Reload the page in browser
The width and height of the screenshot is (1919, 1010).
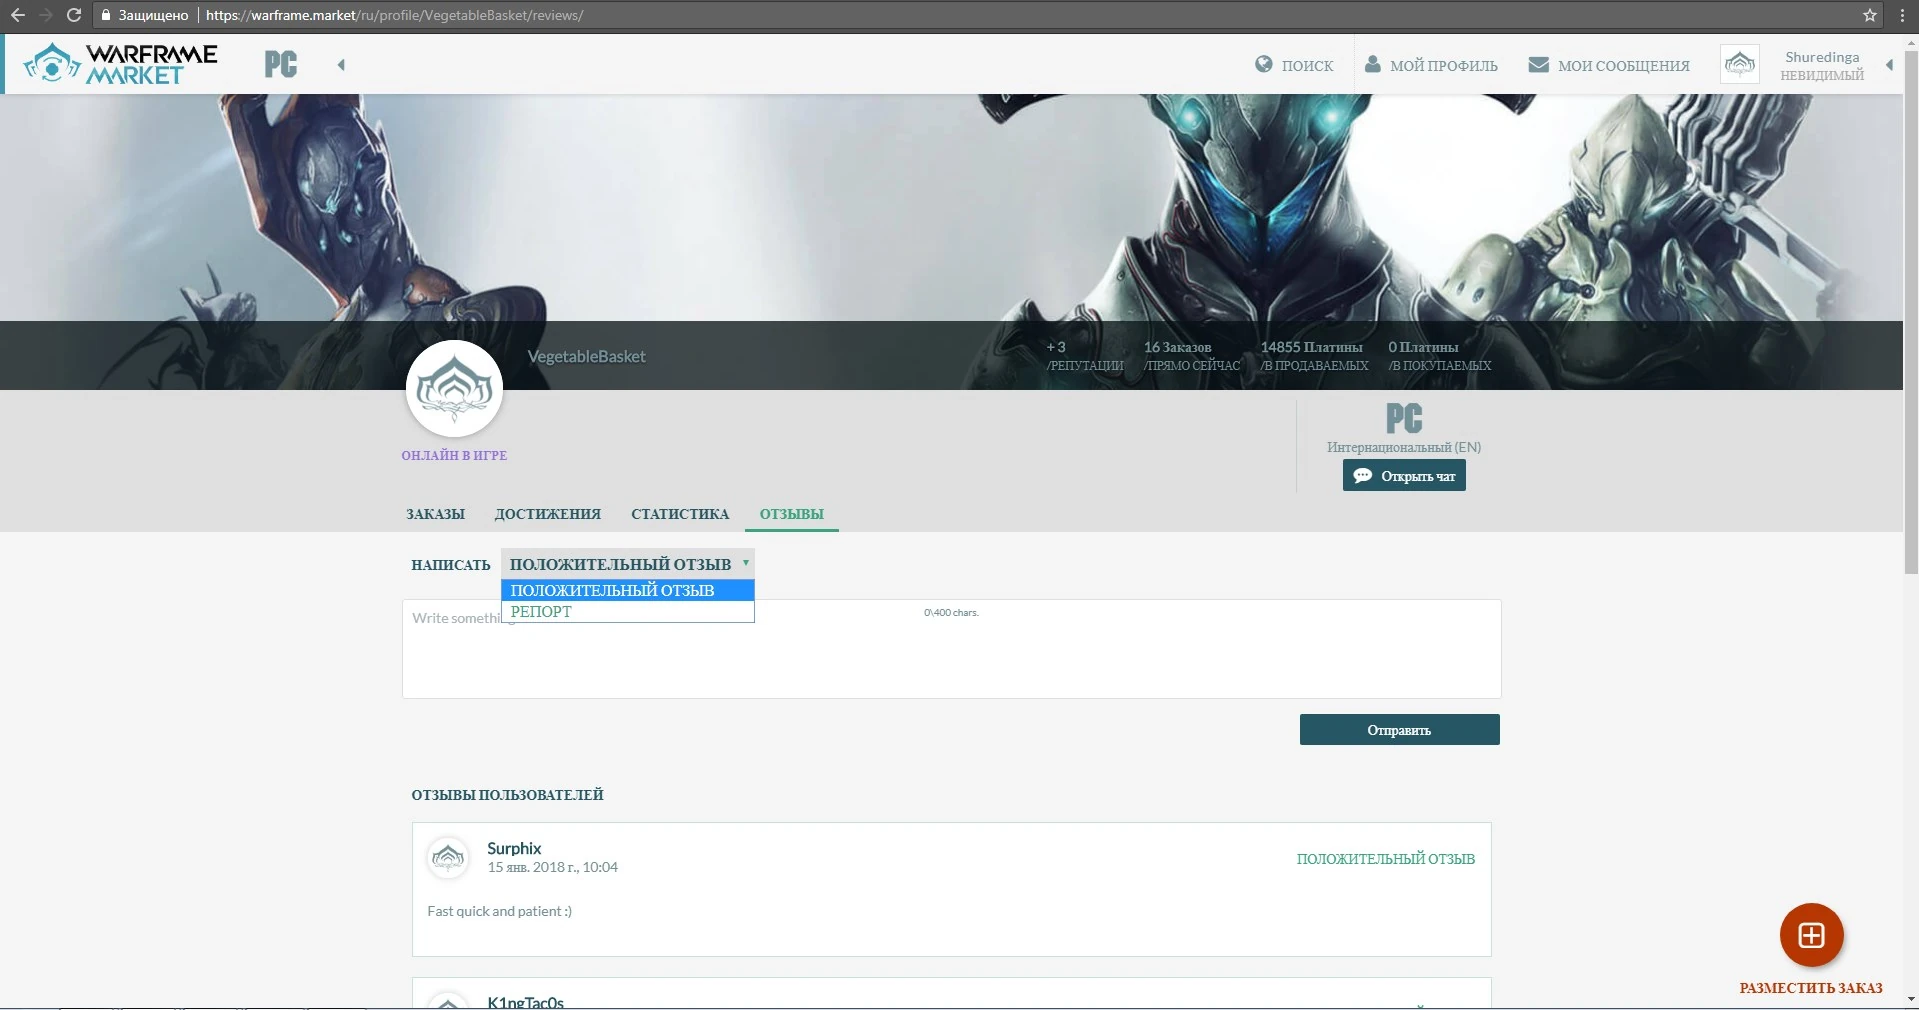[73, 15]
